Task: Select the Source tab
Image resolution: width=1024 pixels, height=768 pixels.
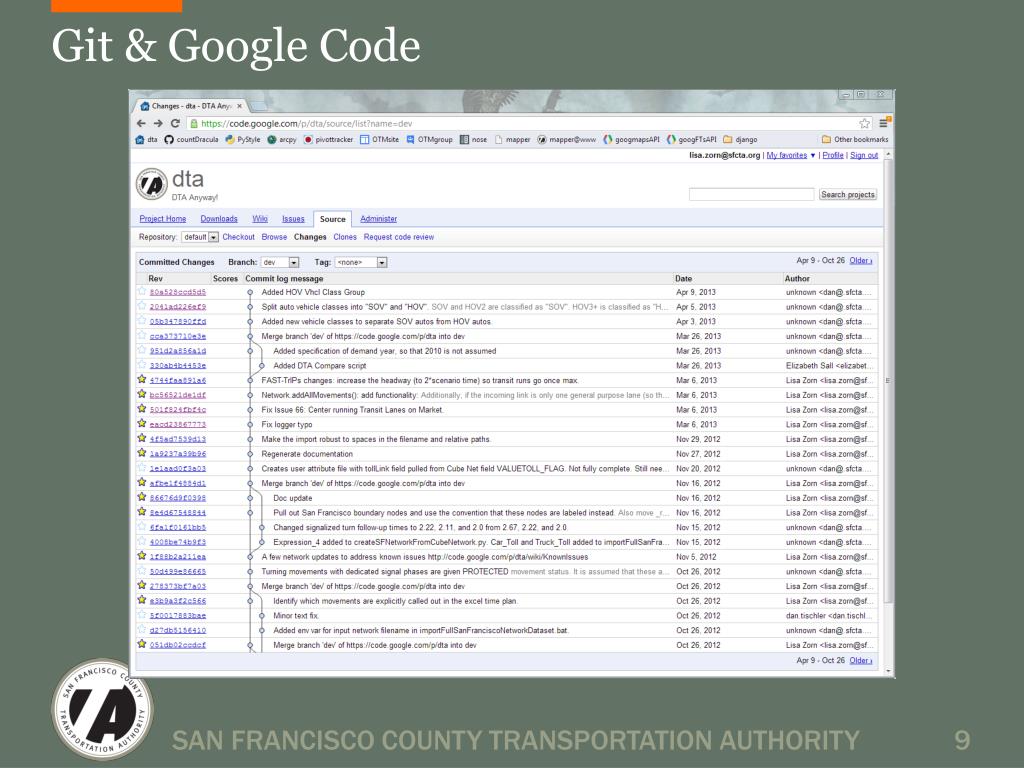Action: coord(332,219)
